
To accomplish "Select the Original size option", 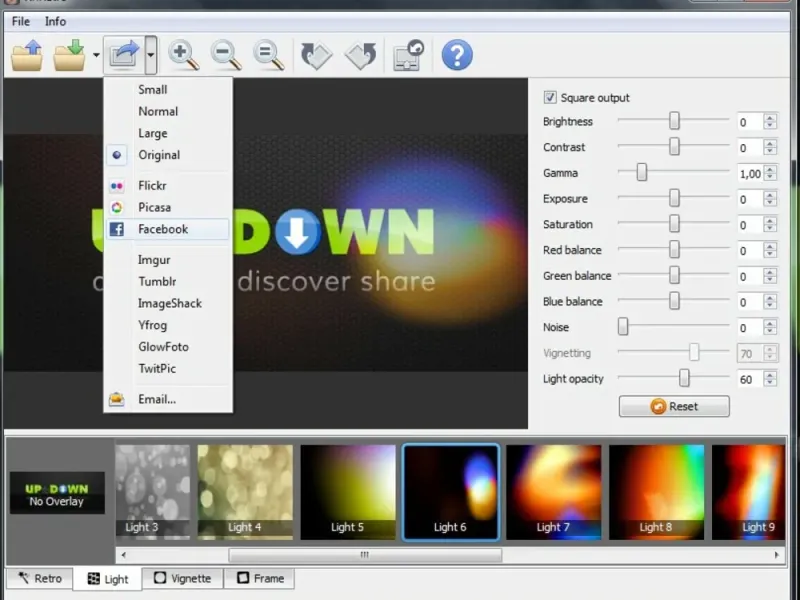I will (x=159, y=155).
